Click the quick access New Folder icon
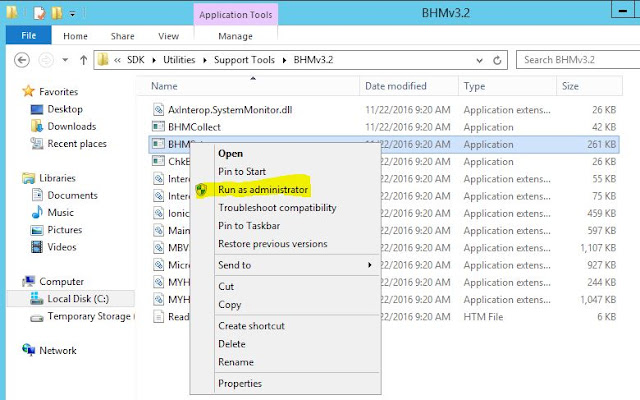640x400 pixels. click(x=57, y=13)
